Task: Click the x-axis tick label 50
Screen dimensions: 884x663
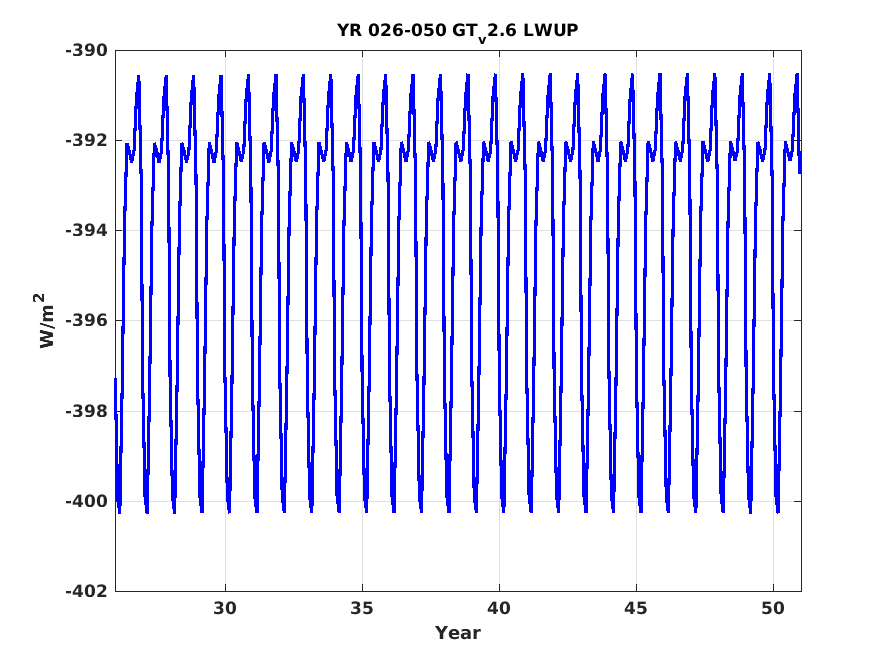Action: (773, 608)
